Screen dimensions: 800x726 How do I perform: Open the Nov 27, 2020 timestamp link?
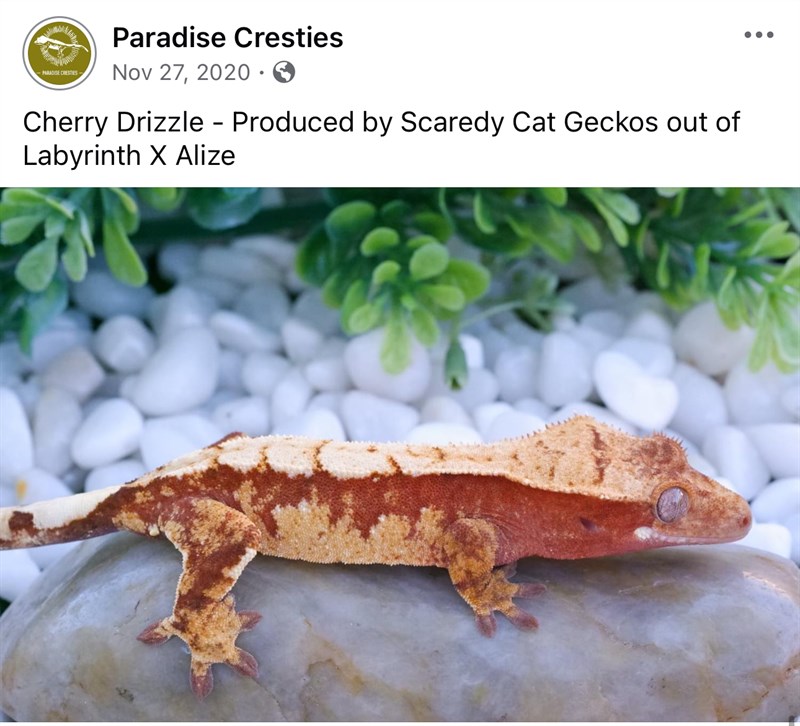[181, 72]
